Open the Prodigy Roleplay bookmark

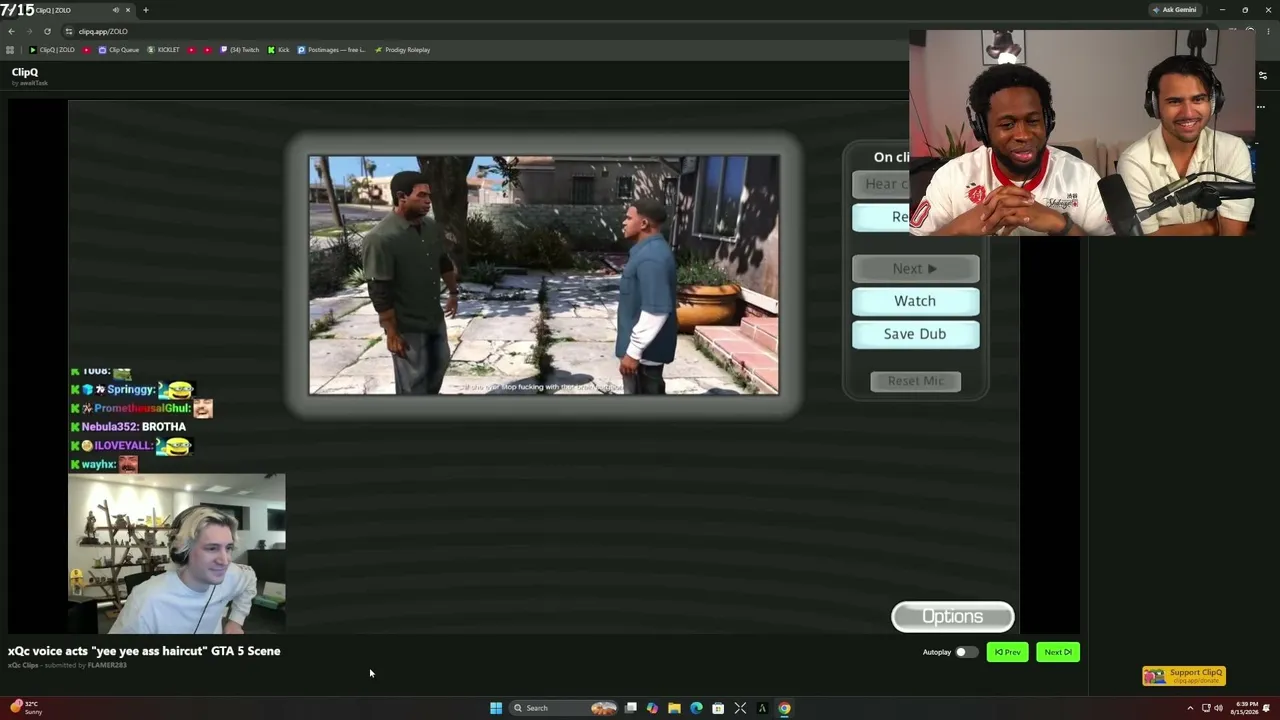(402, 50)
